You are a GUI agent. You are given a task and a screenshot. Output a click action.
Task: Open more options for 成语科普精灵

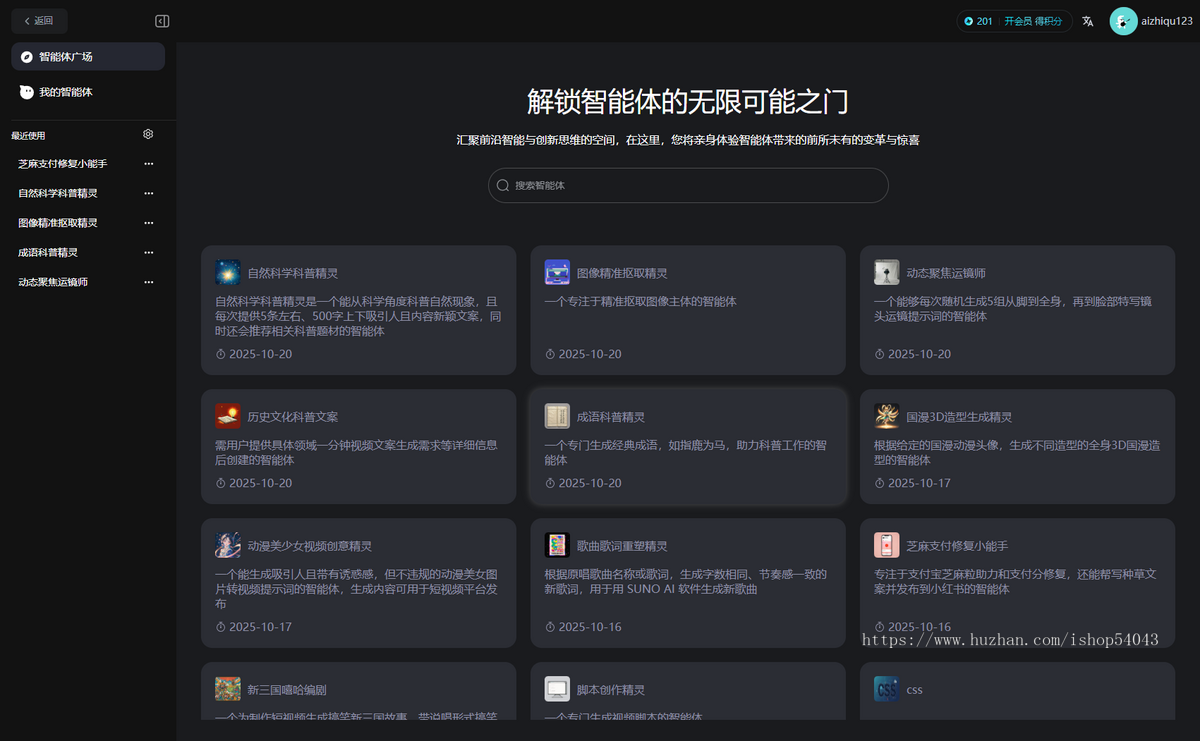(148, 252)
